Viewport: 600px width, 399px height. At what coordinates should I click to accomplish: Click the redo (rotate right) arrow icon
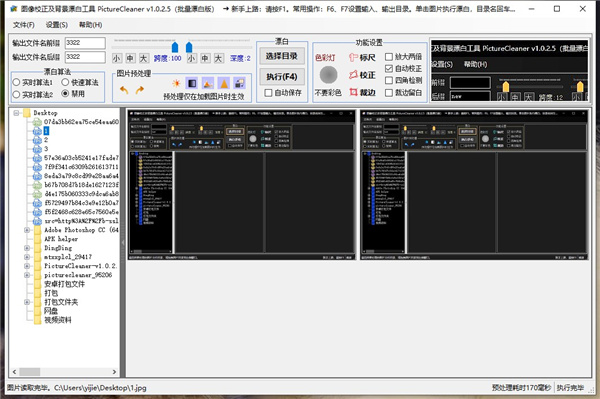[x=140, y=90]
